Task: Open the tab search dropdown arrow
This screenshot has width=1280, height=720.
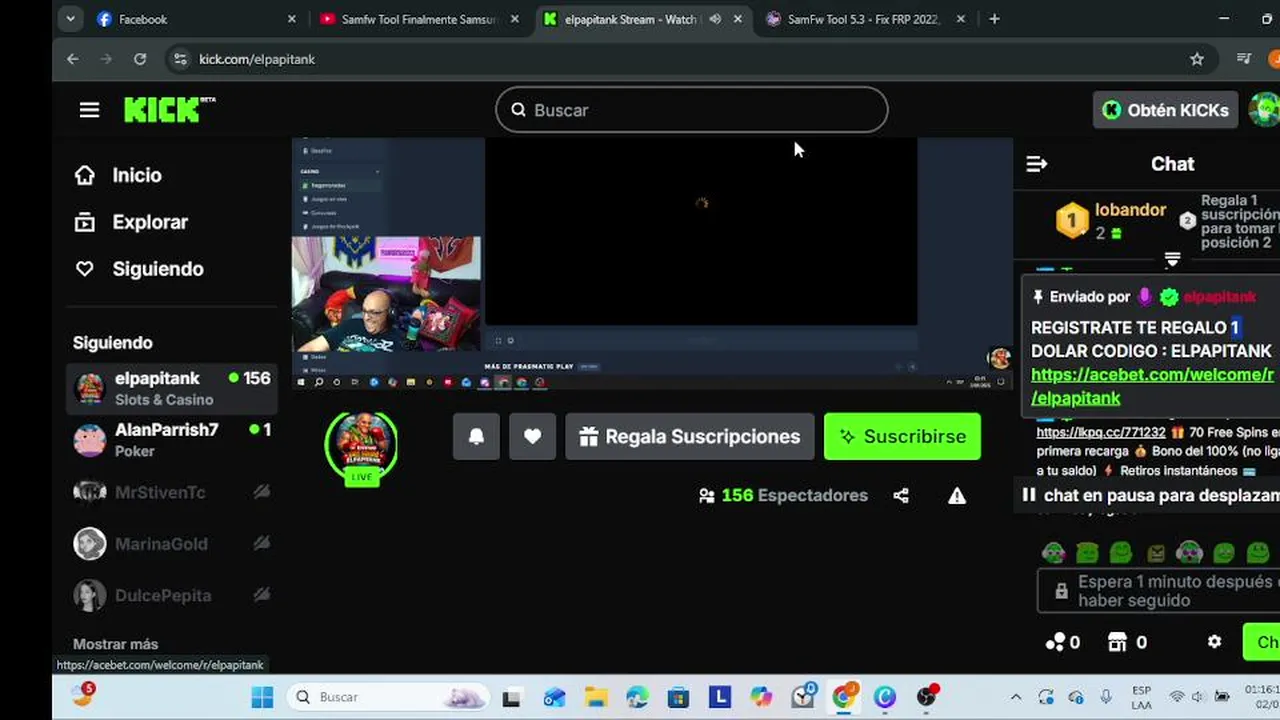Action: 69,19
